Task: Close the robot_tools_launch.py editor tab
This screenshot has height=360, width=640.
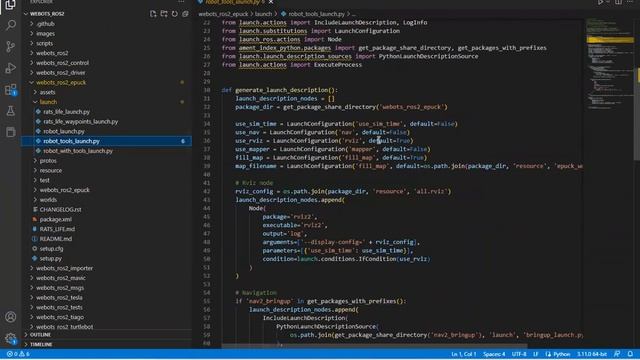Action: (271, 2)
